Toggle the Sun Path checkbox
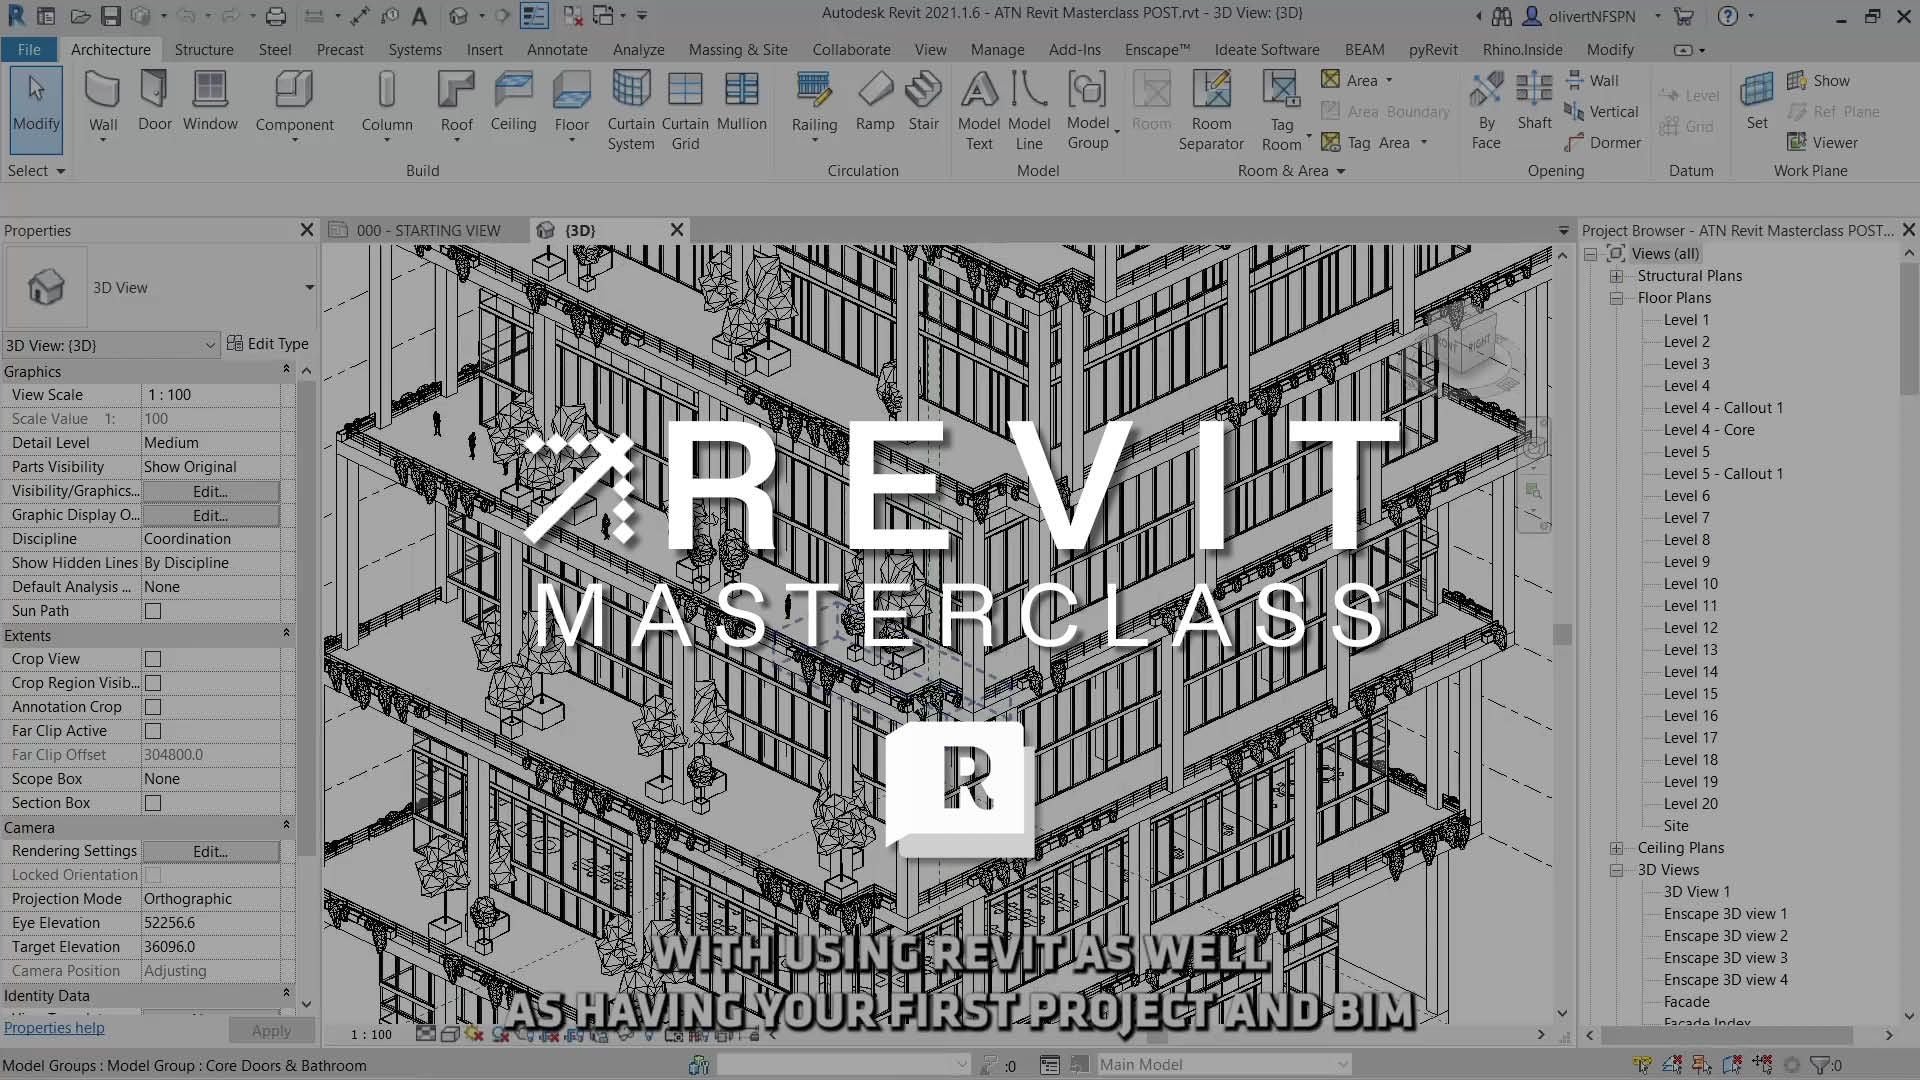 153,611
